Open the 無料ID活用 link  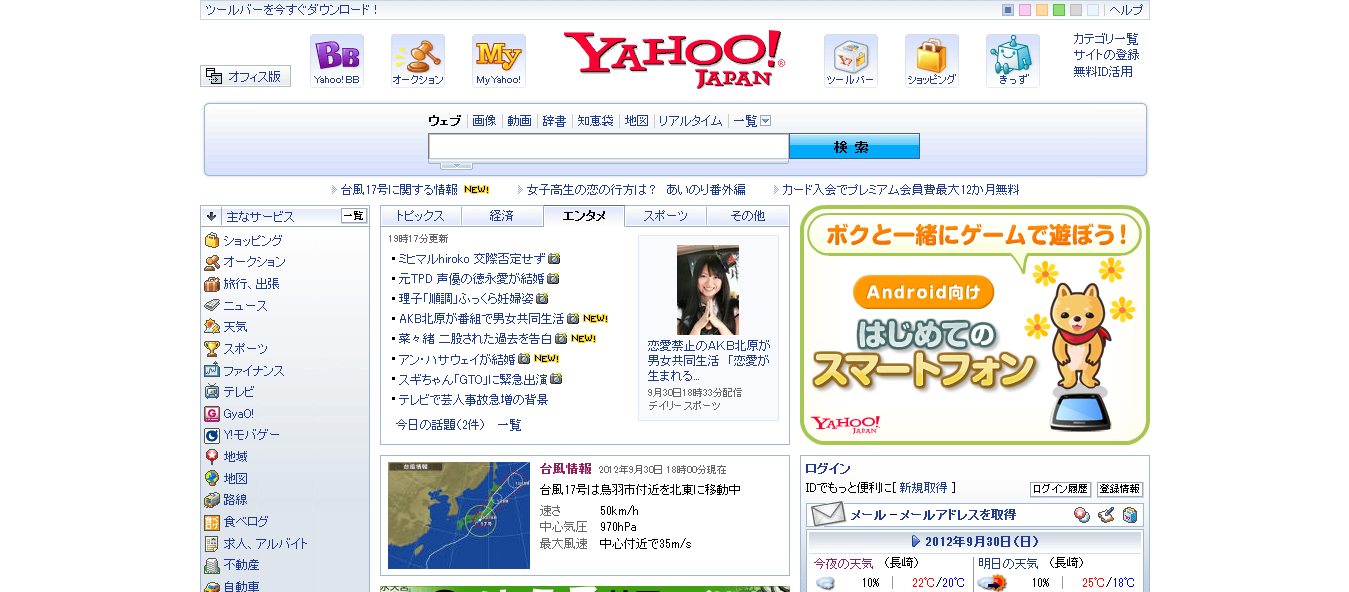coord(1103,72)
